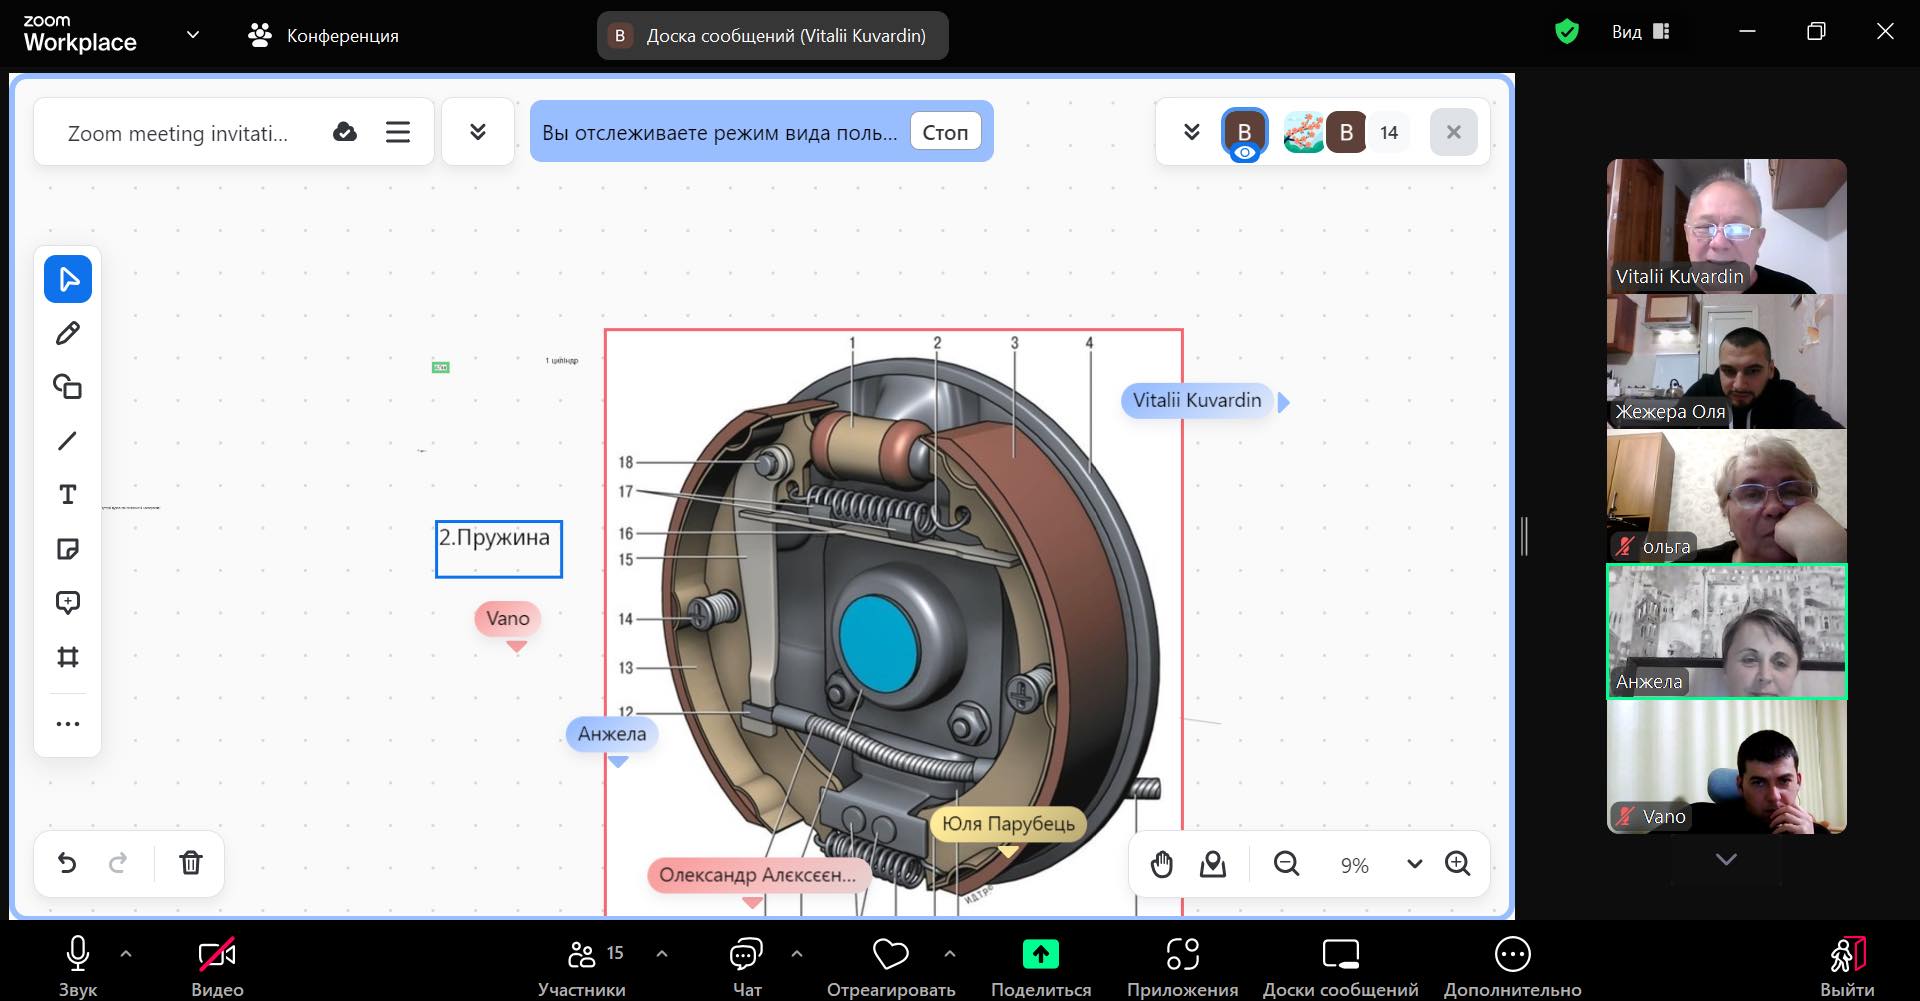
Task: Click the Стоп button
Action: (945, 132)
